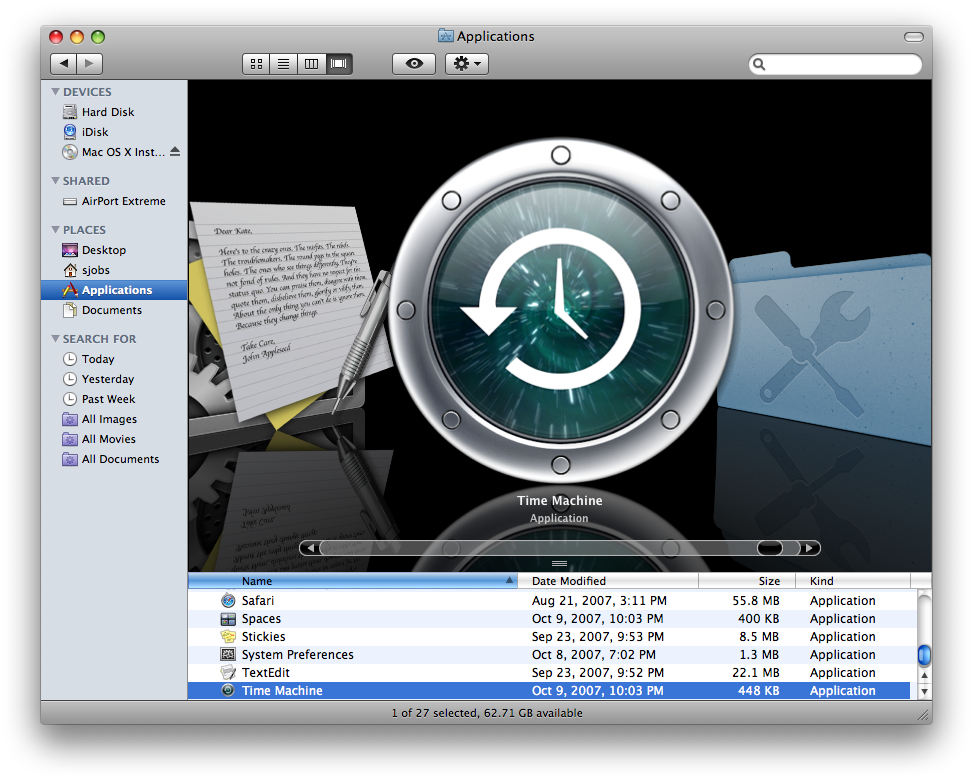Select System Preferences in the list
Image resolution: width=973 pixels, height=780 pixels.
click(549, 655)
